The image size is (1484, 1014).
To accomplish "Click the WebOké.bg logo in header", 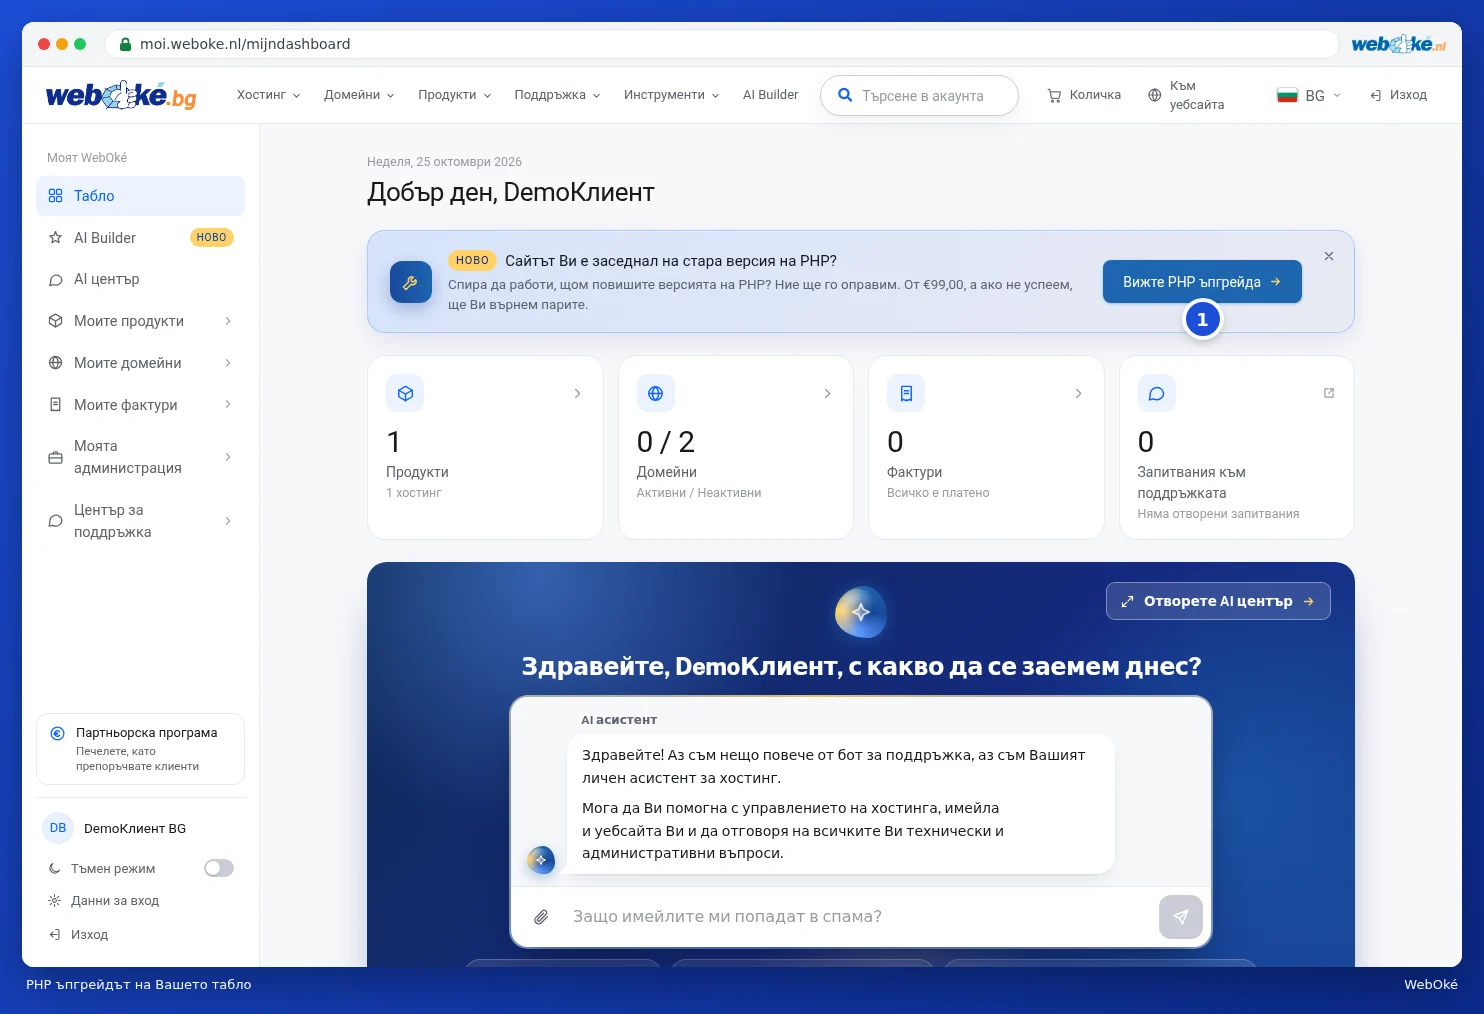I will [x=121, y=95].
